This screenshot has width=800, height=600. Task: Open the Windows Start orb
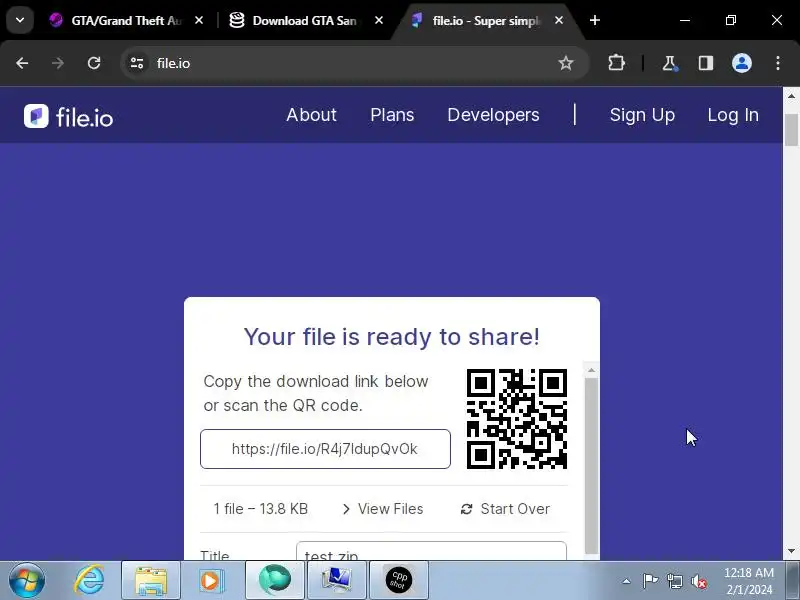coord(27,581)
